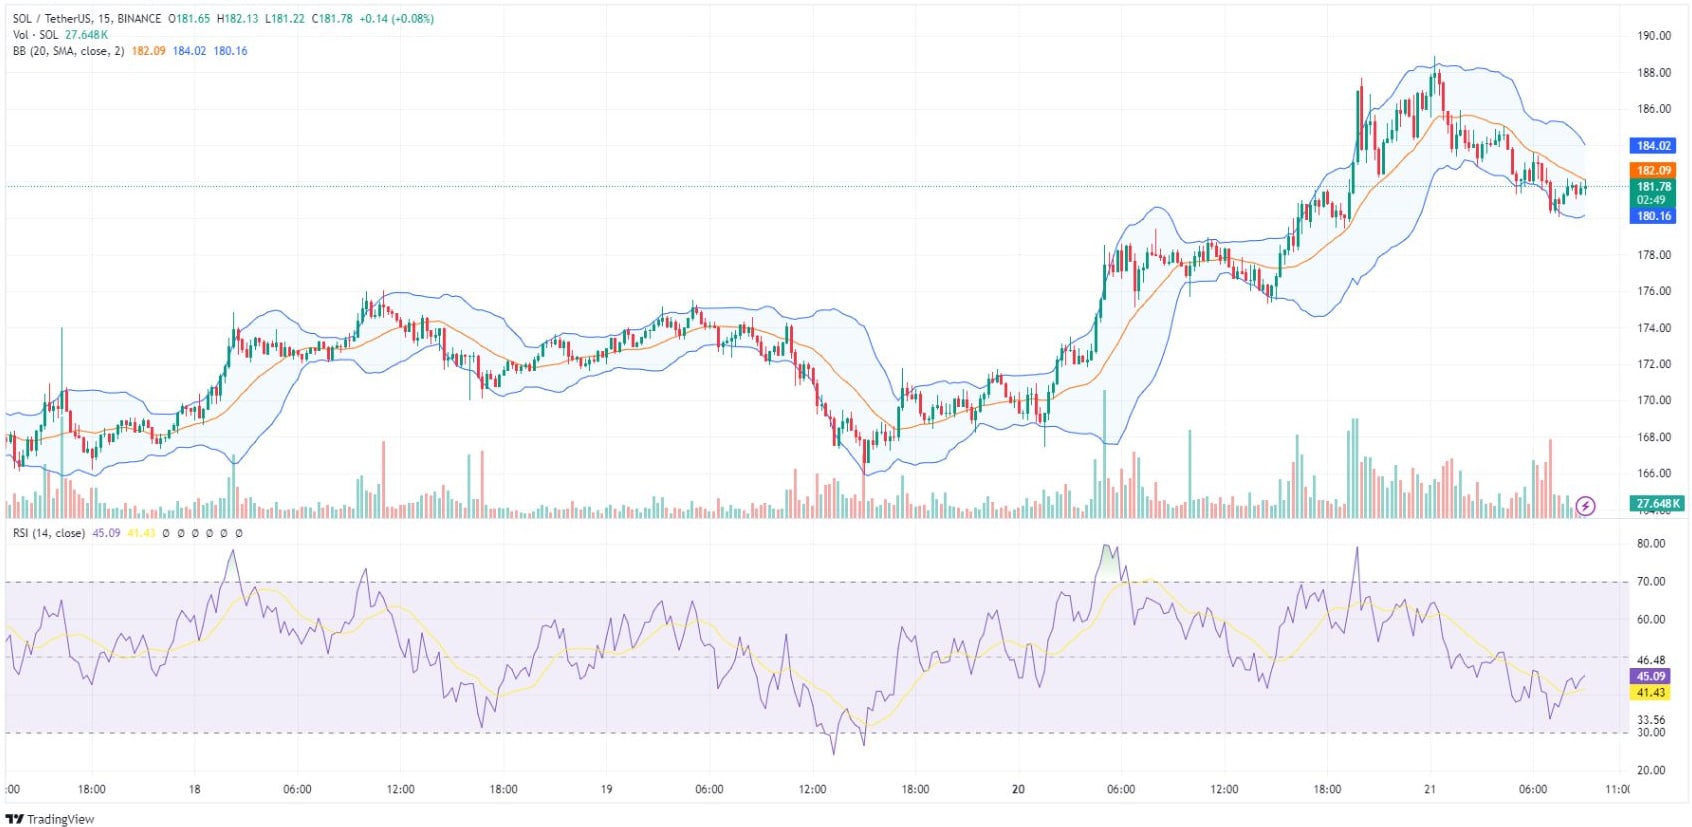Select the BB (20, SMA, close, 2) legend
This screenshot has height=827, width=1692.
[69, 51]
